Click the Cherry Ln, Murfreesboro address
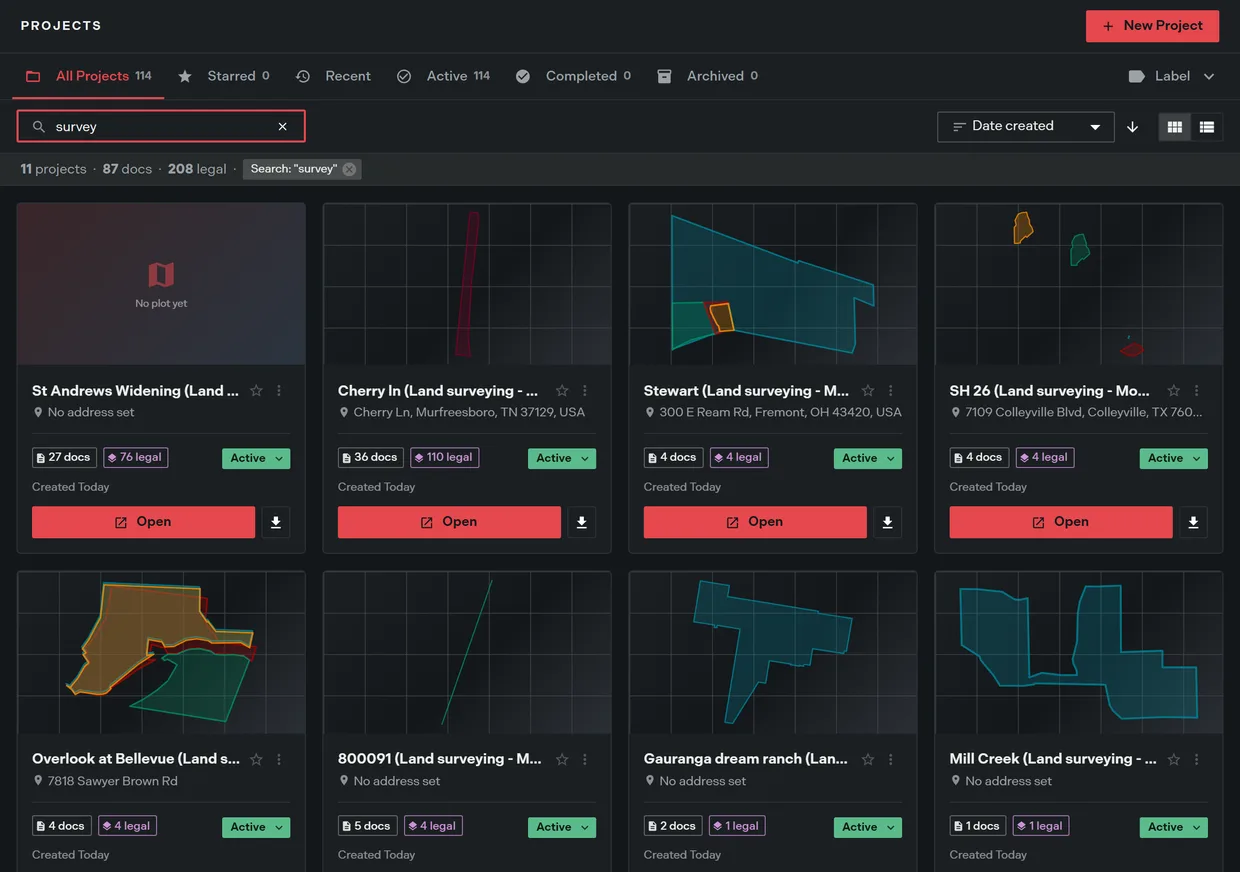Image resolution: width=1240 pixels, height=872 pixels. point(469,412)
